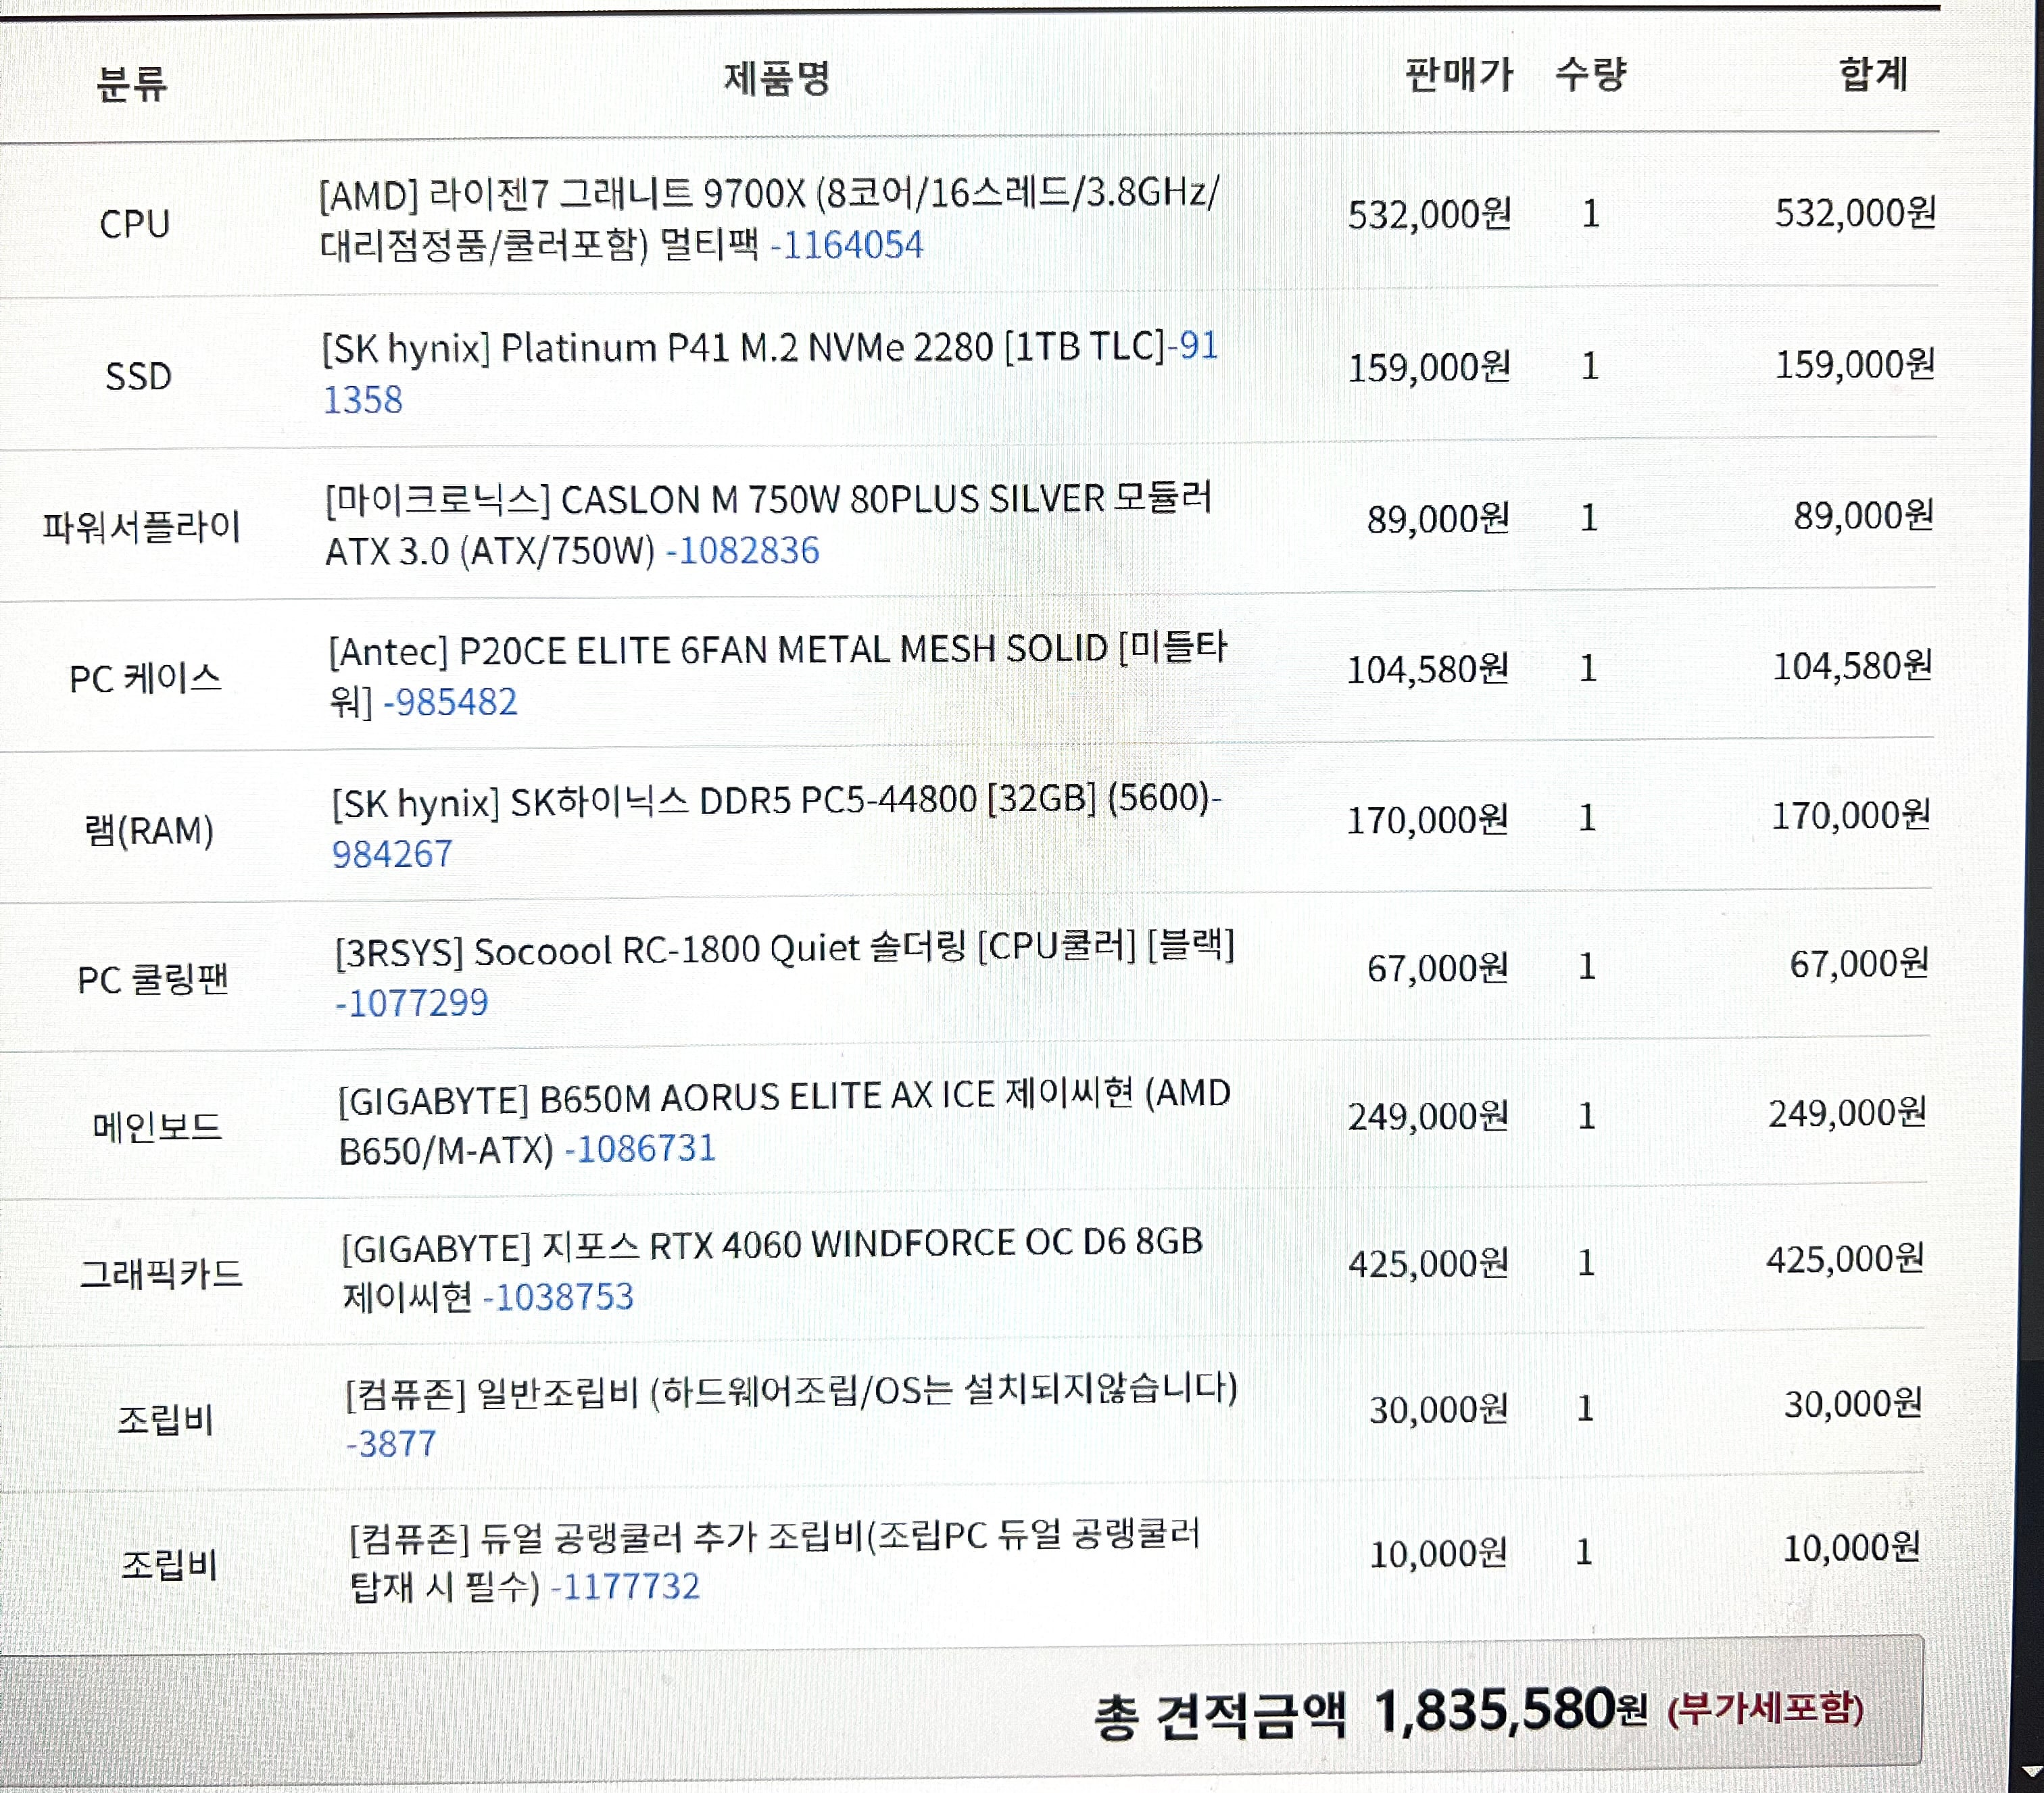Select the 파워서플라이 category cell
Image resolution: width=2044 pixels, height=1793 pixels.
141,527
